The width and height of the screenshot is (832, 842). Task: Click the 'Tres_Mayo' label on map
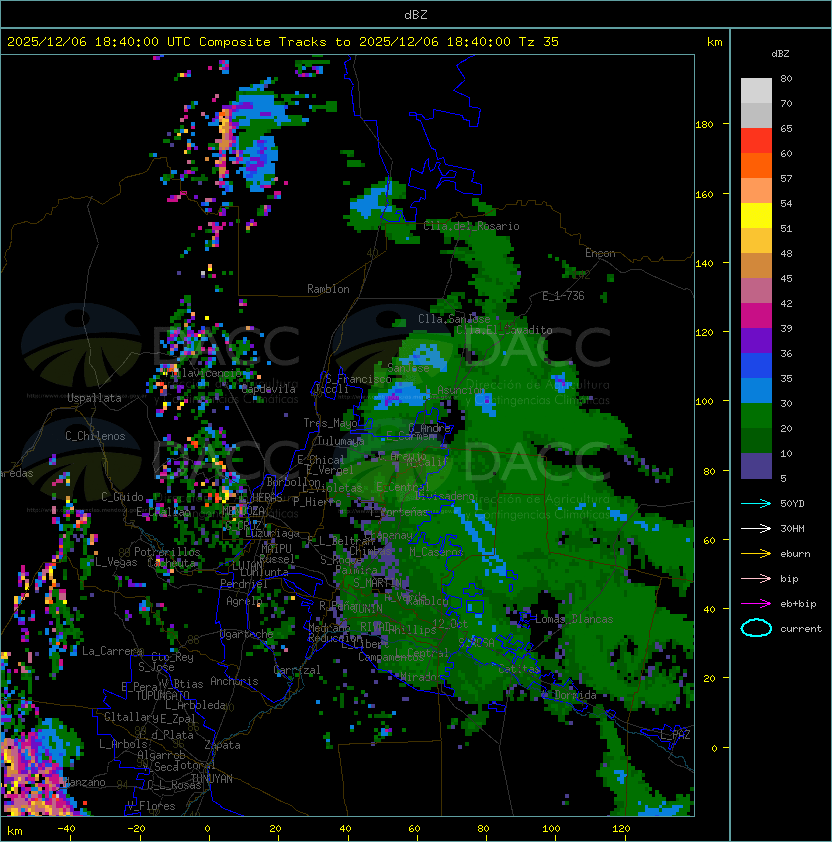pos(330,423)
